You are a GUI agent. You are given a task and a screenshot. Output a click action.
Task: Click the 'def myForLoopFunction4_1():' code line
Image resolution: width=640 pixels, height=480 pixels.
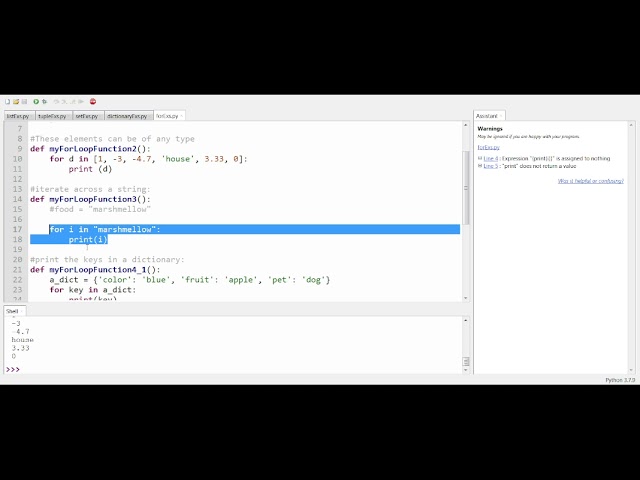[95, 270]
